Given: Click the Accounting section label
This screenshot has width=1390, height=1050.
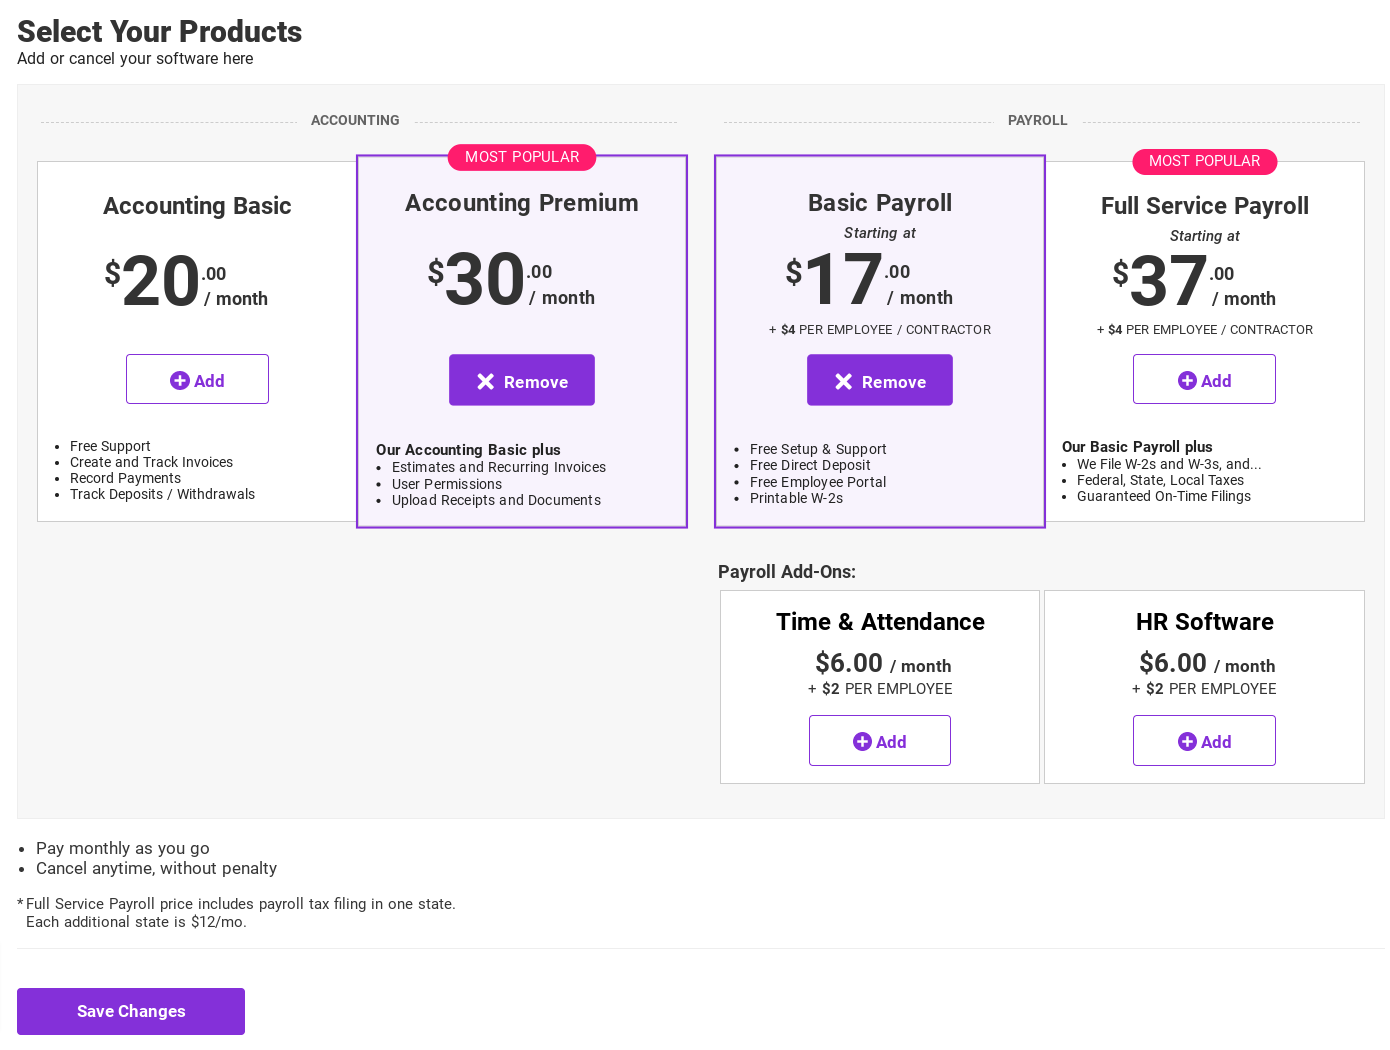Looking at the screenshot, I should point(355,120).
